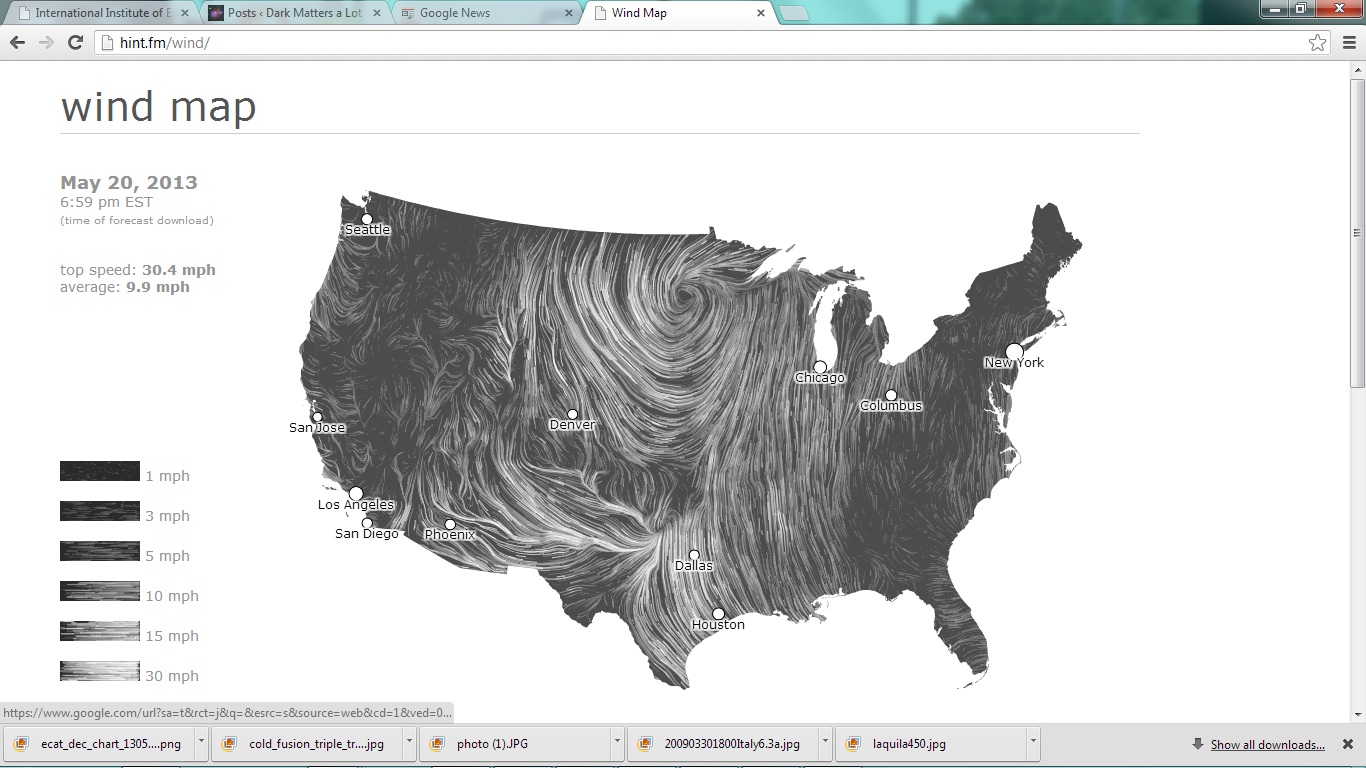Click the browser Back arrow button
Viewport: 1366px width, 768px height.
17,42
